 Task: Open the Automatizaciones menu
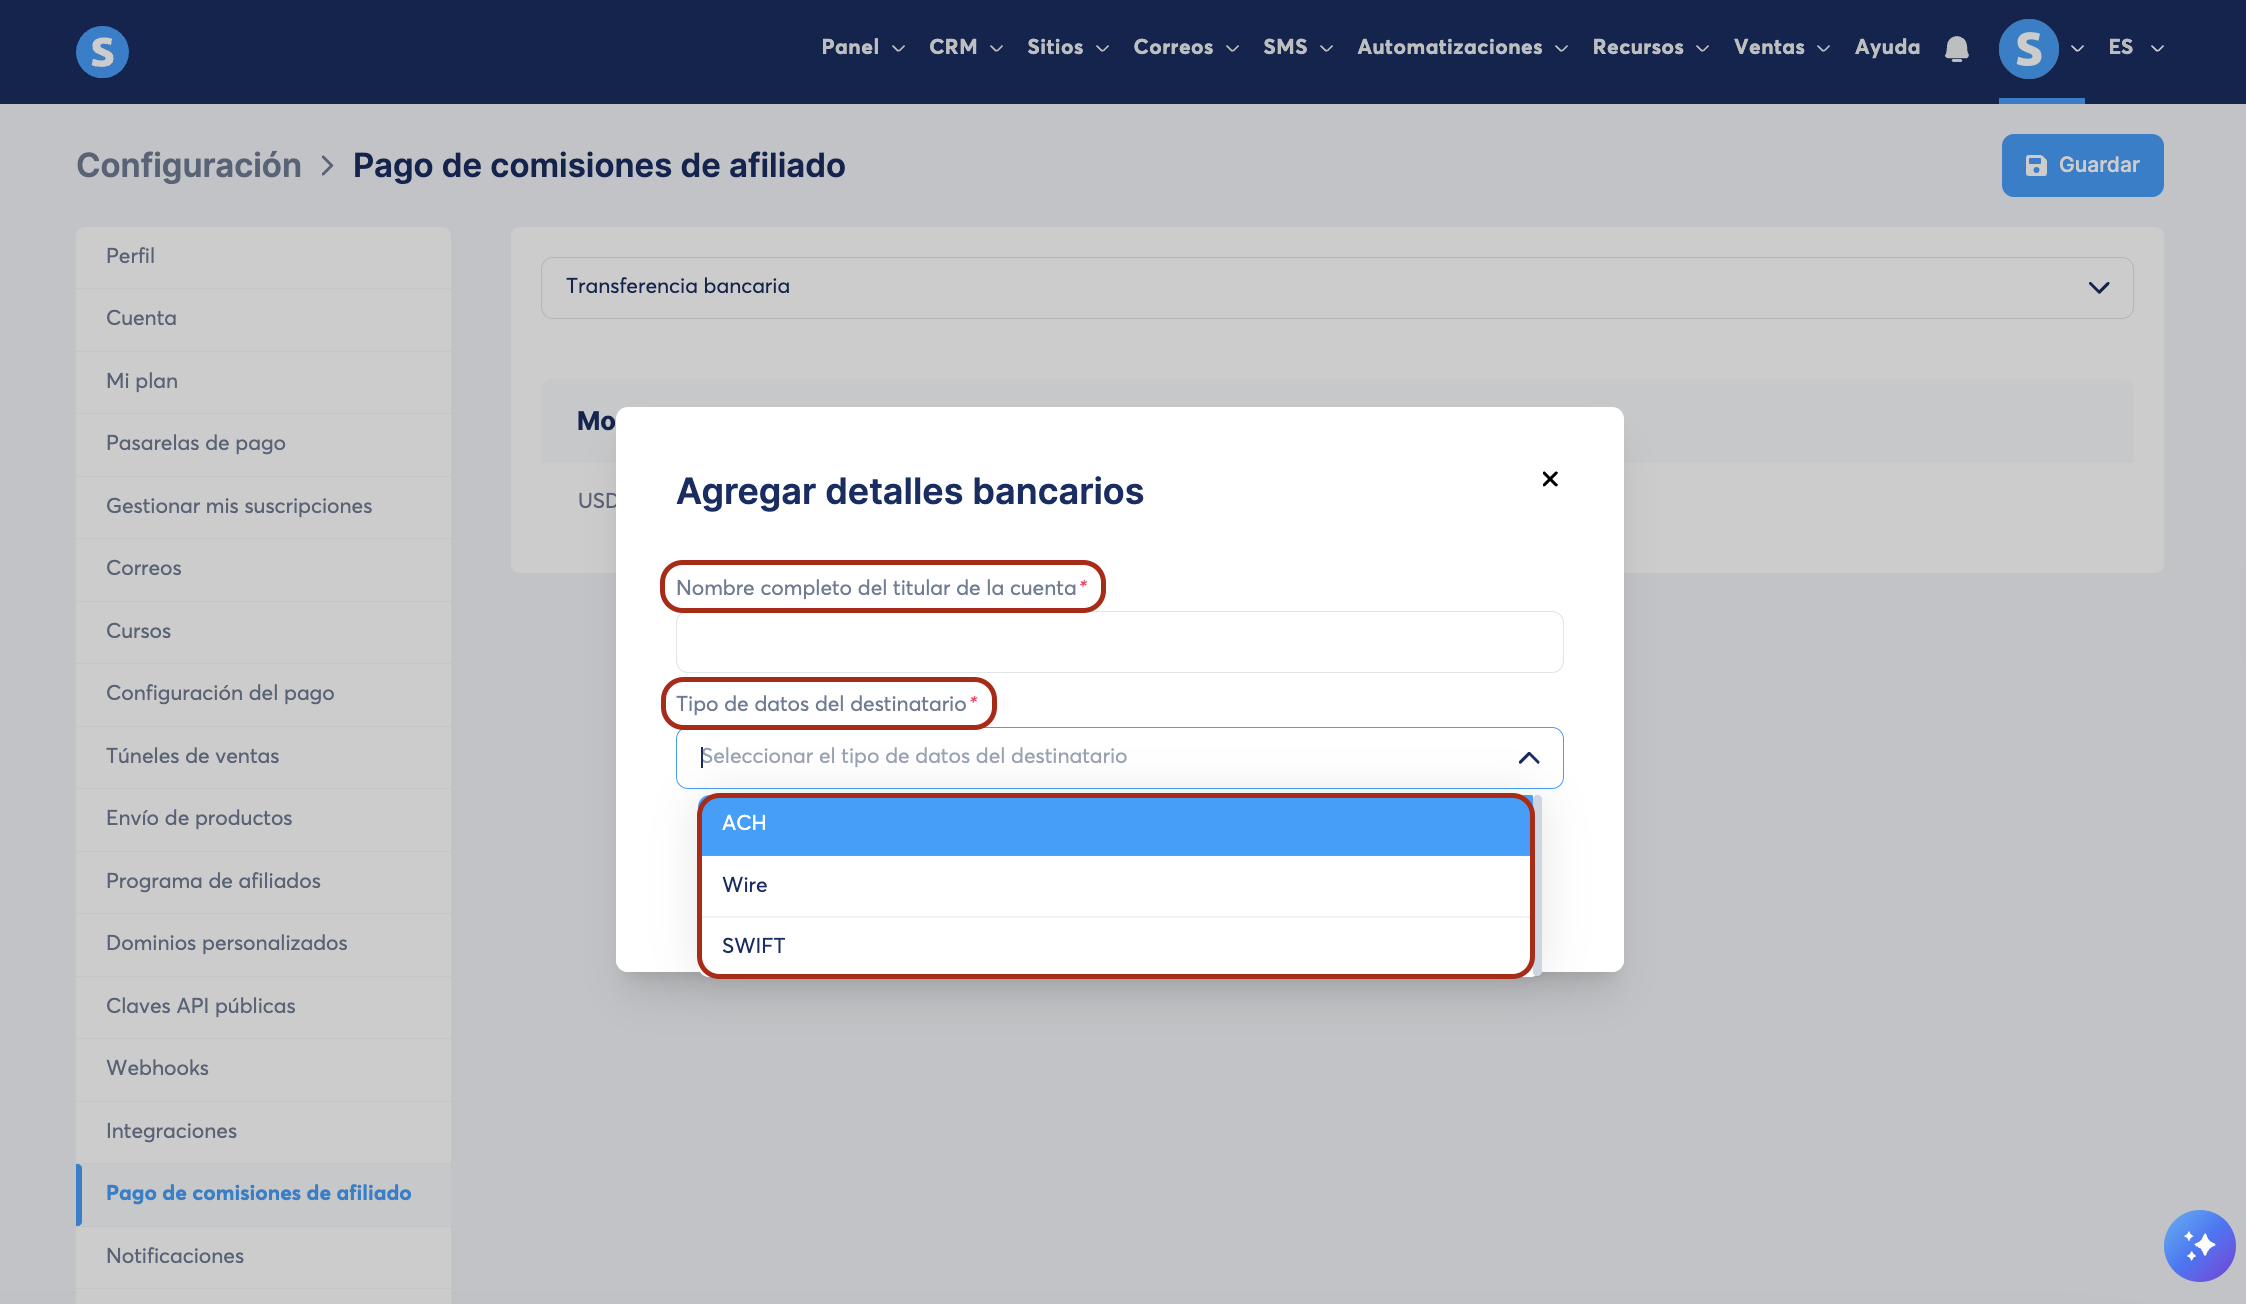[1461, 47]
